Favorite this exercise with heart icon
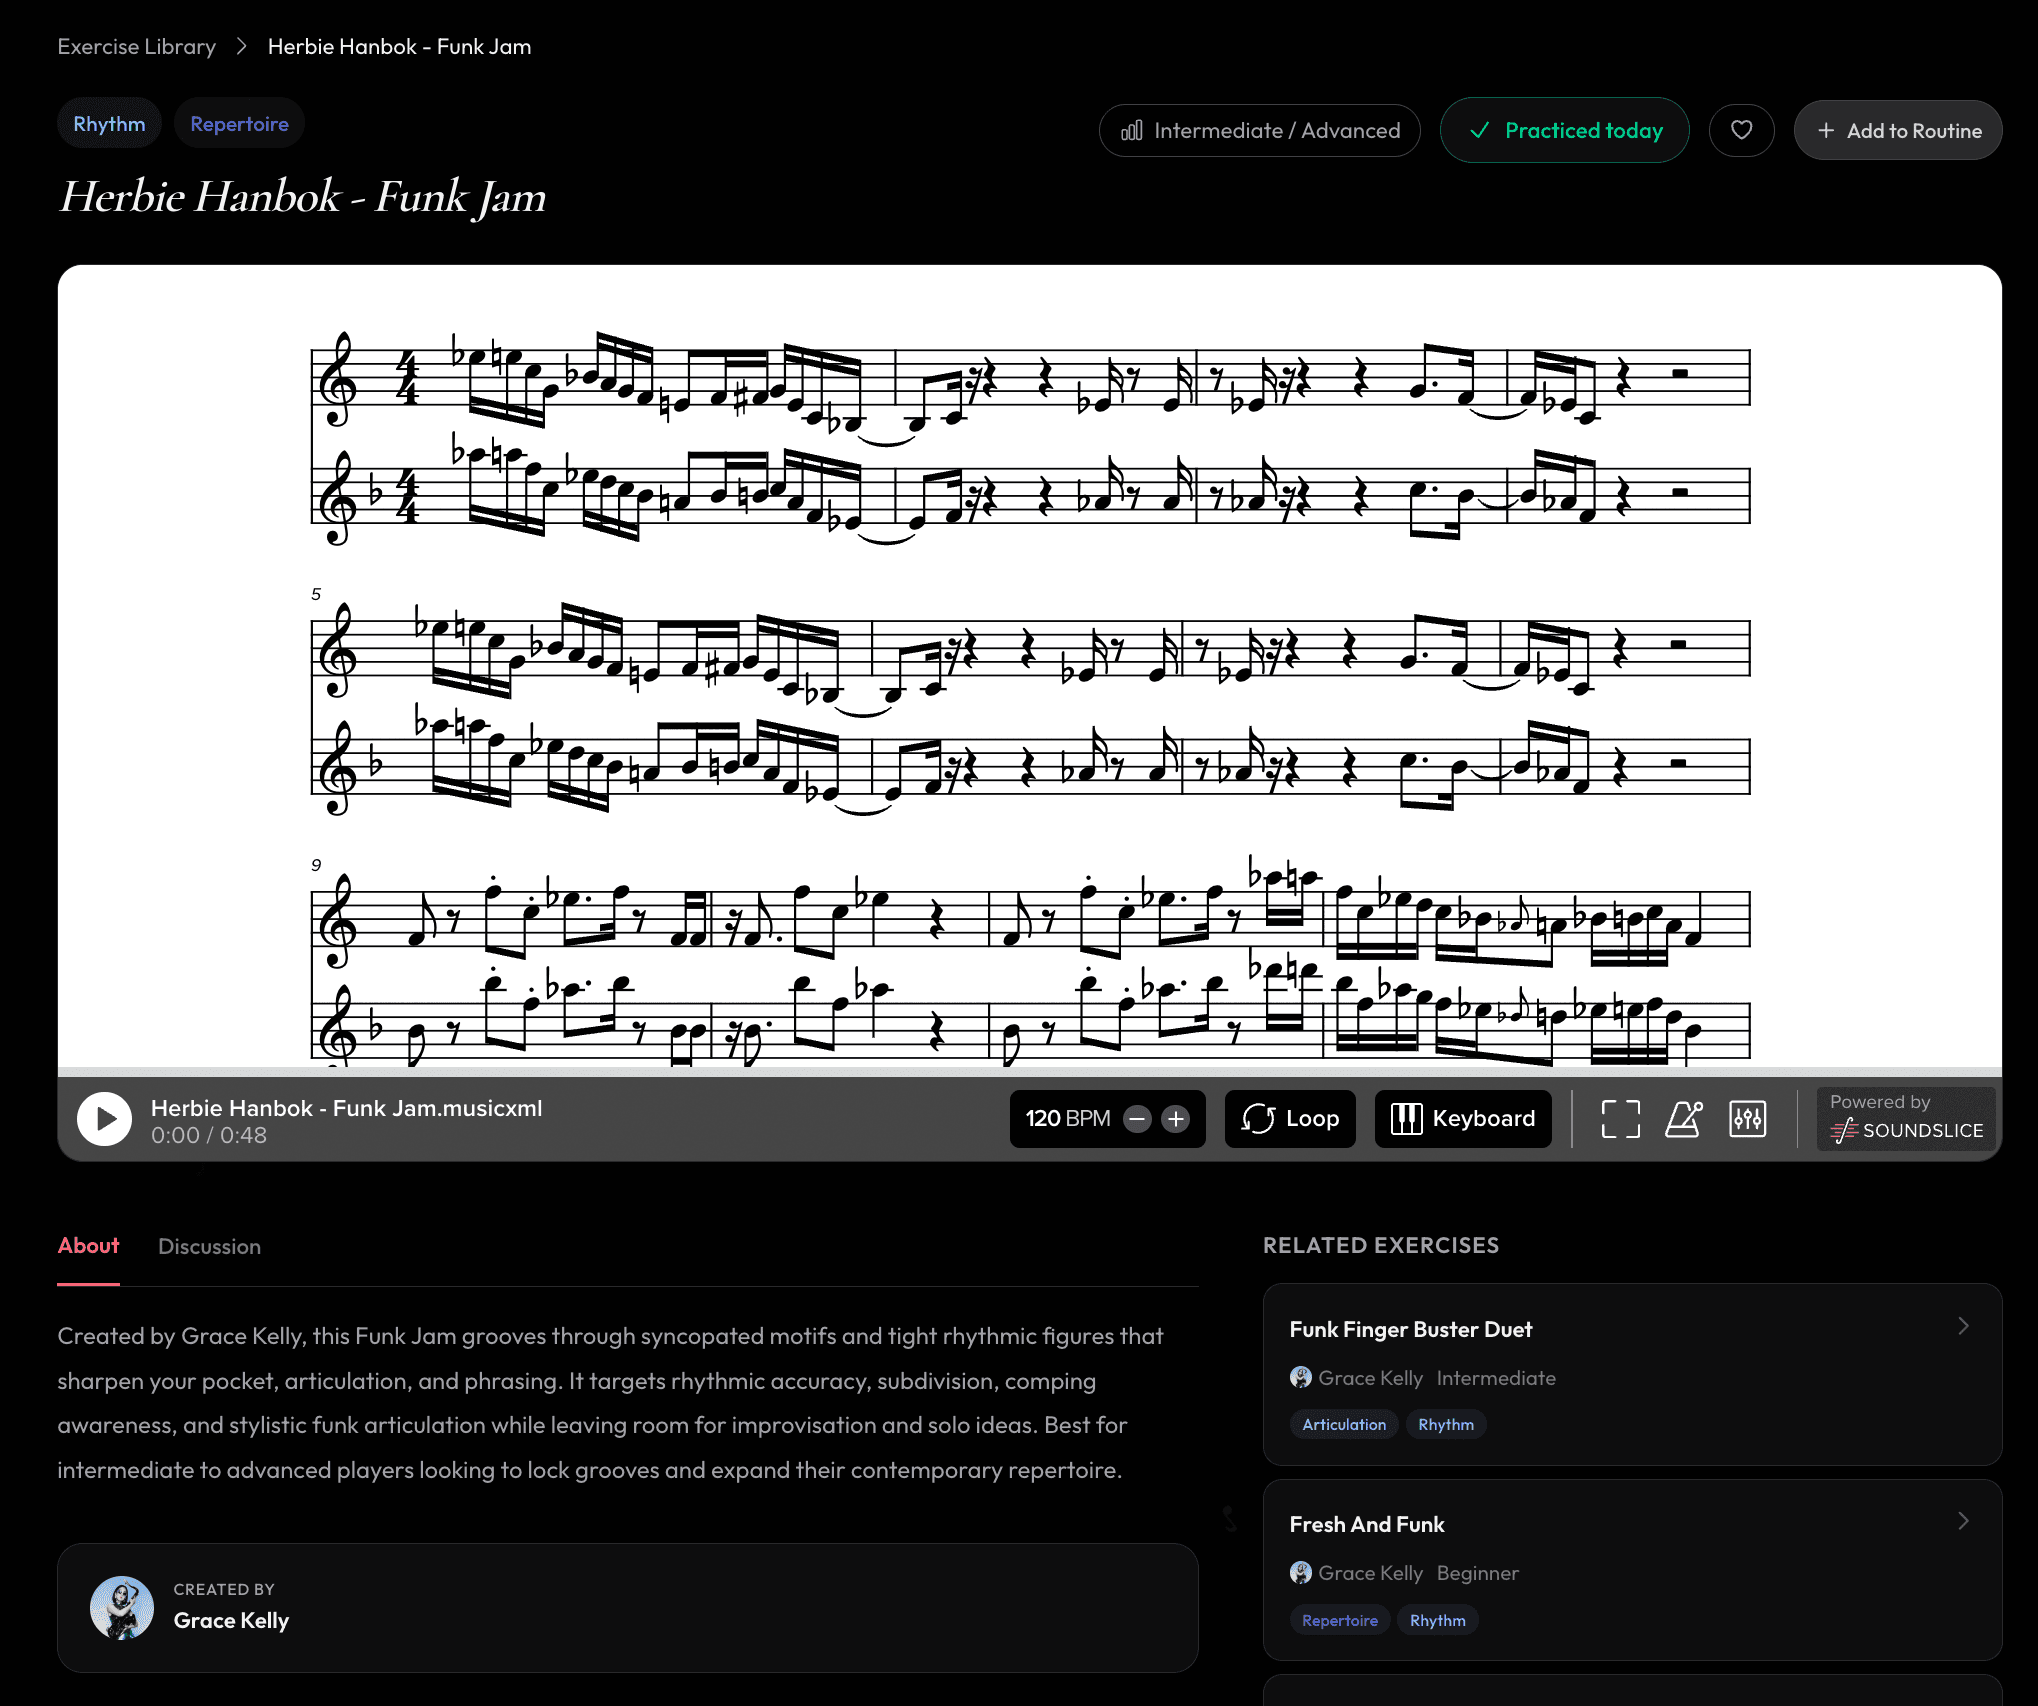The width and height of the screenshot is (2038, 1706). click(x=1741, y=130)
